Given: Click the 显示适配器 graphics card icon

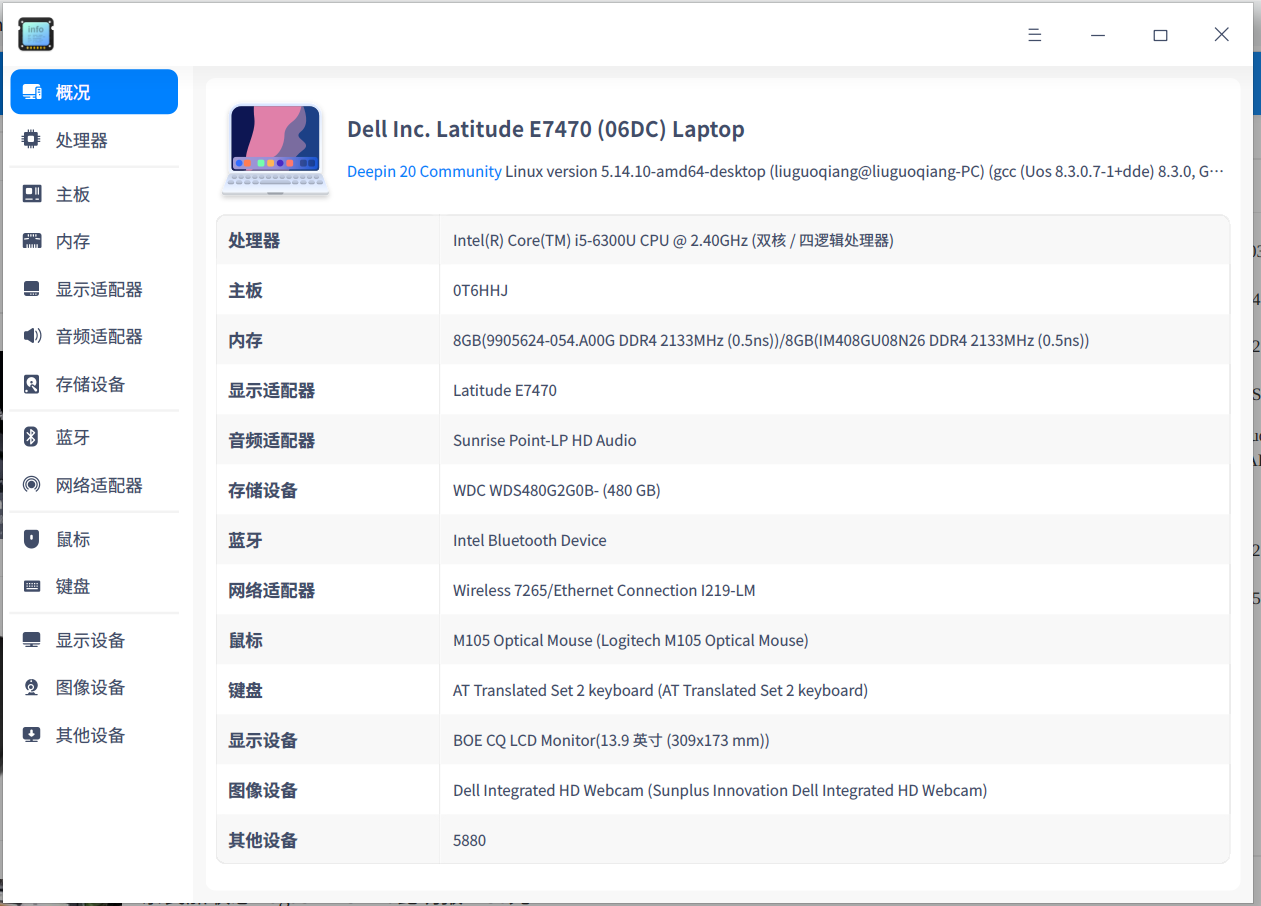Looking at the screenshot, I should pyautogui.click(x=32, y=289).
